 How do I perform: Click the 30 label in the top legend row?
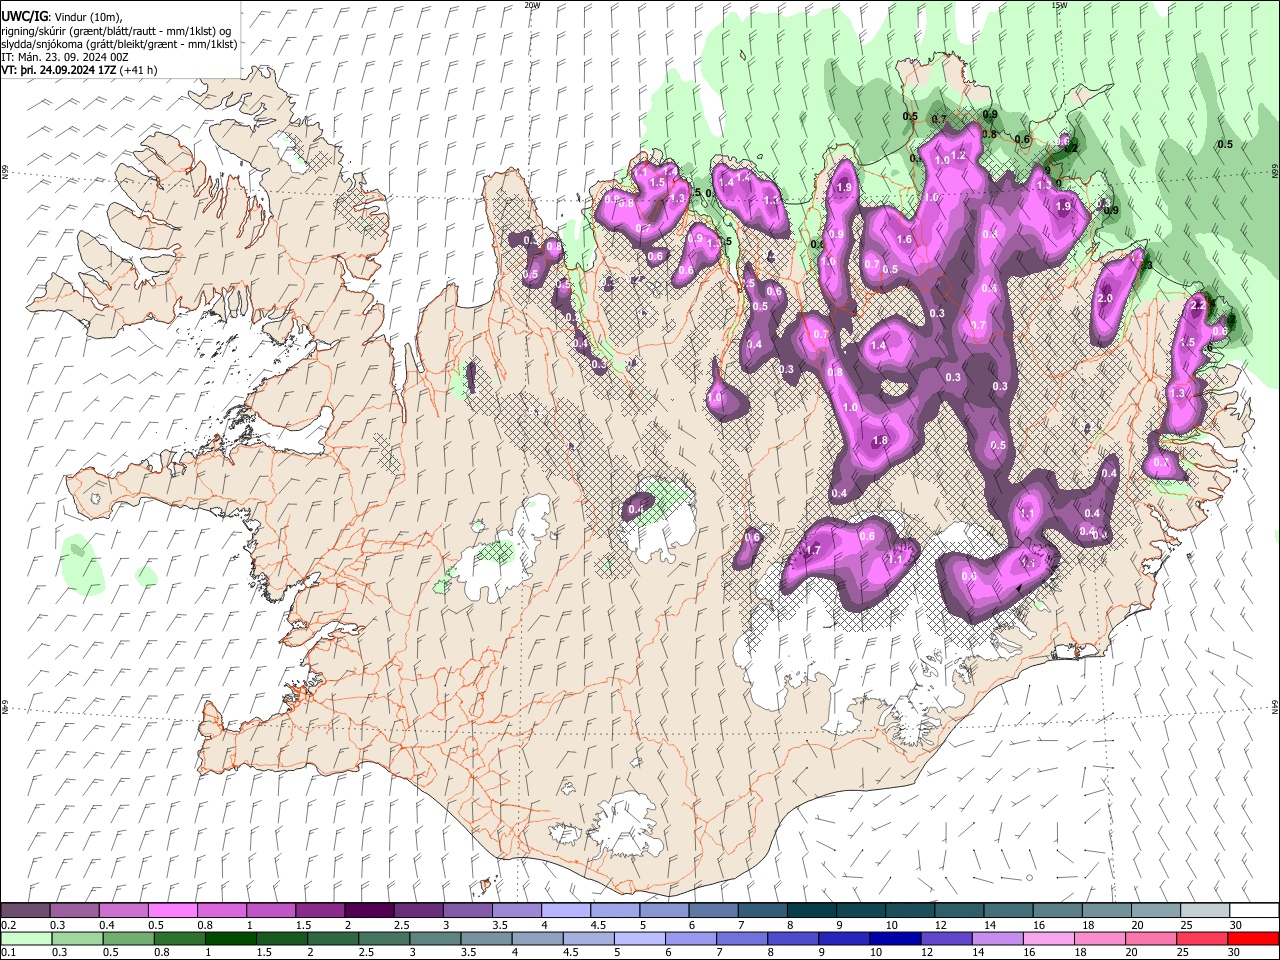[x=1235, y=925]
